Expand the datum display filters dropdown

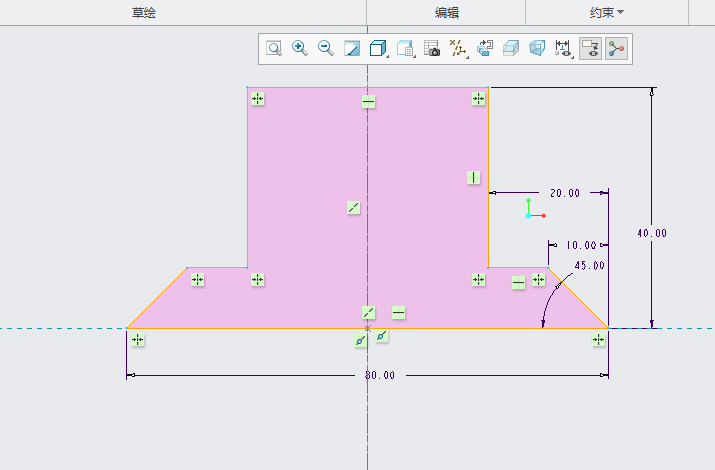(459, 48)
